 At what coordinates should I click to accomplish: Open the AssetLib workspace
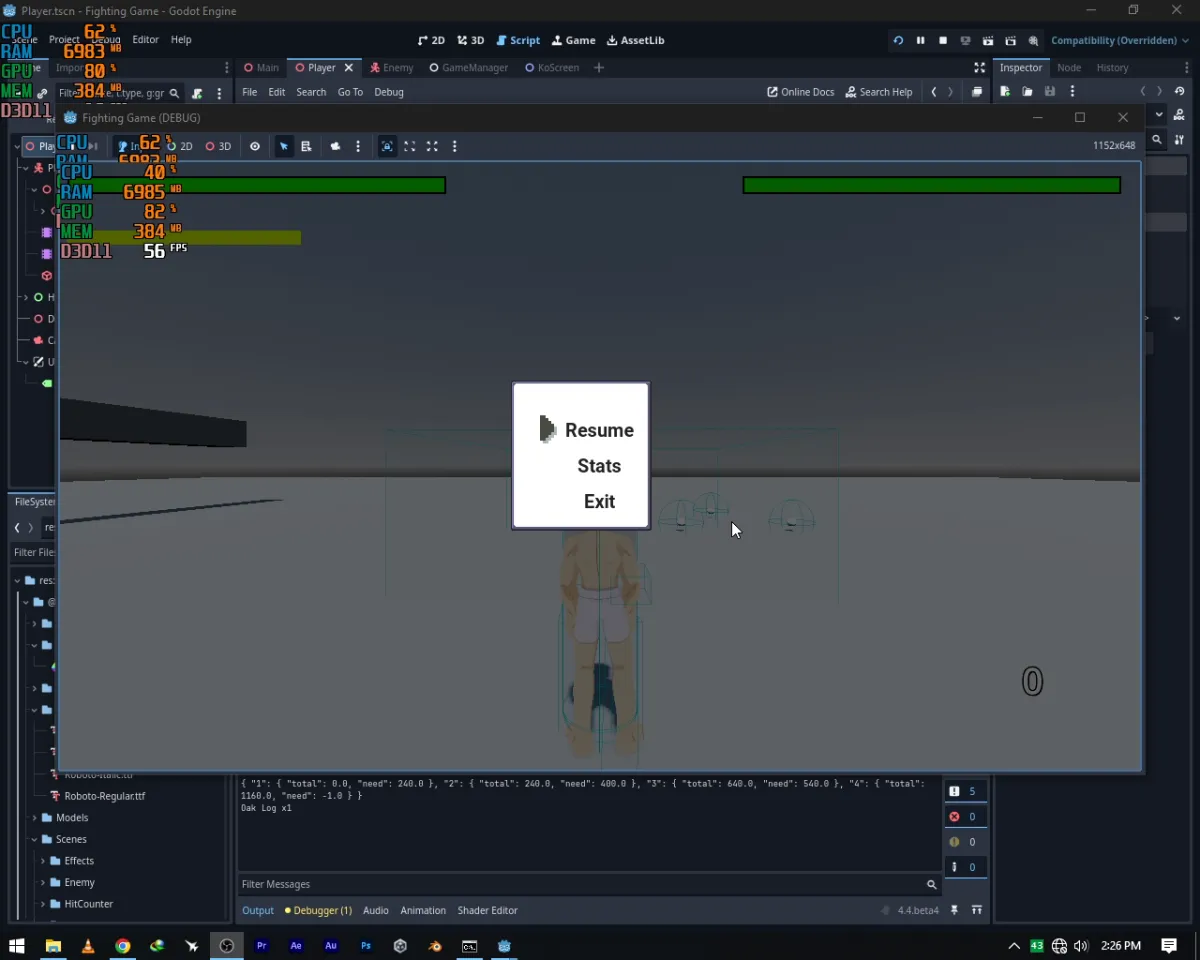coord(635,40)
